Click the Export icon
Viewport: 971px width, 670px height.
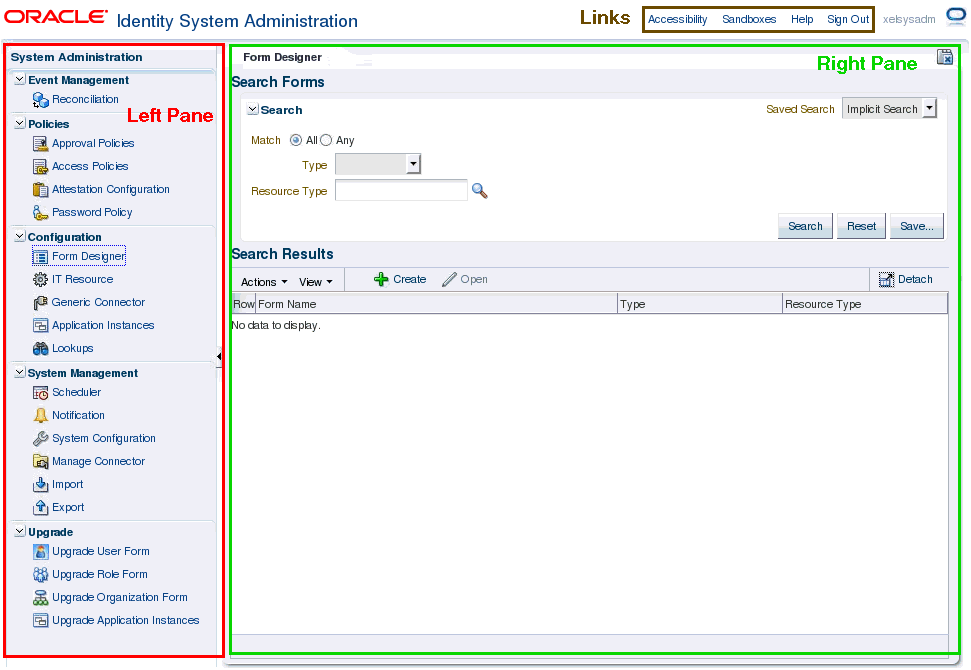pyautogui.click(x=40, y=507)
